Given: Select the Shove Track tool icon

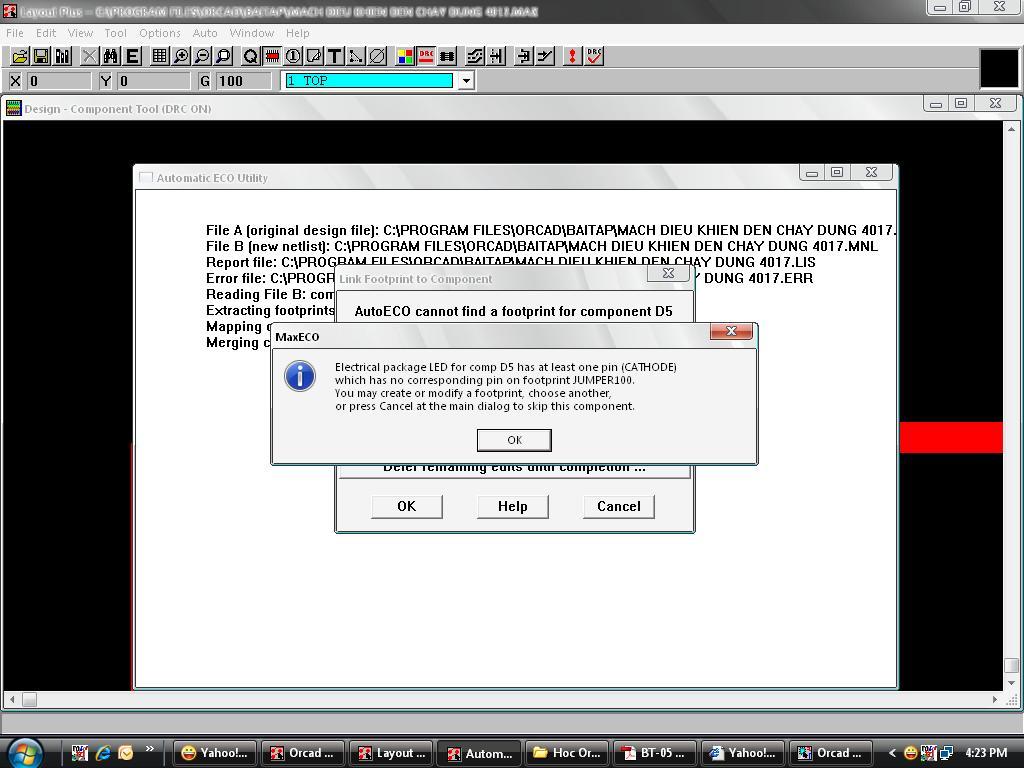Looking at the screenshot, I should pyautogui.click(x=496, y=56).
